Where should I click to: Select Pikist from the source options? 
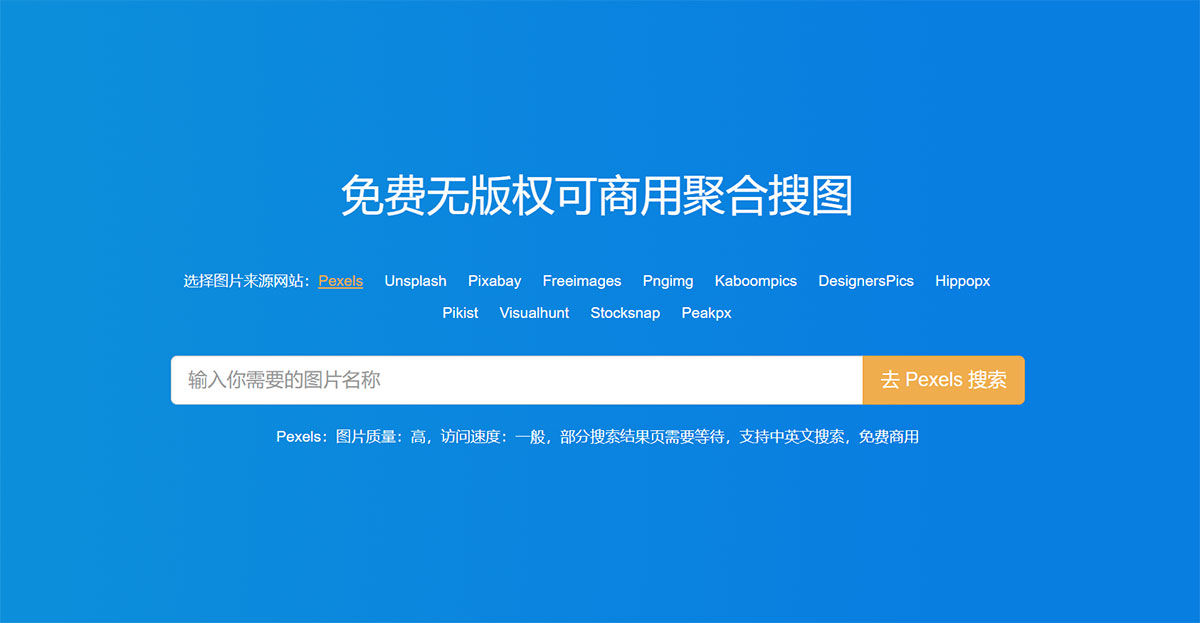pos(460,313)
